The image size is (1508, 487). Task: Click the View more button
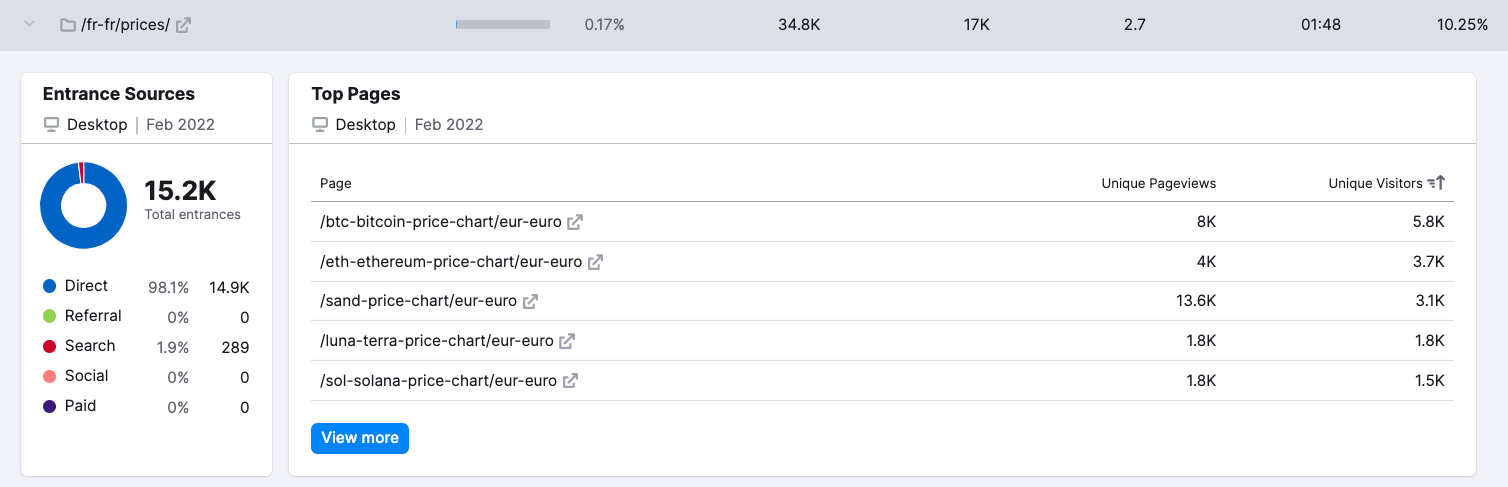[360, 438]
